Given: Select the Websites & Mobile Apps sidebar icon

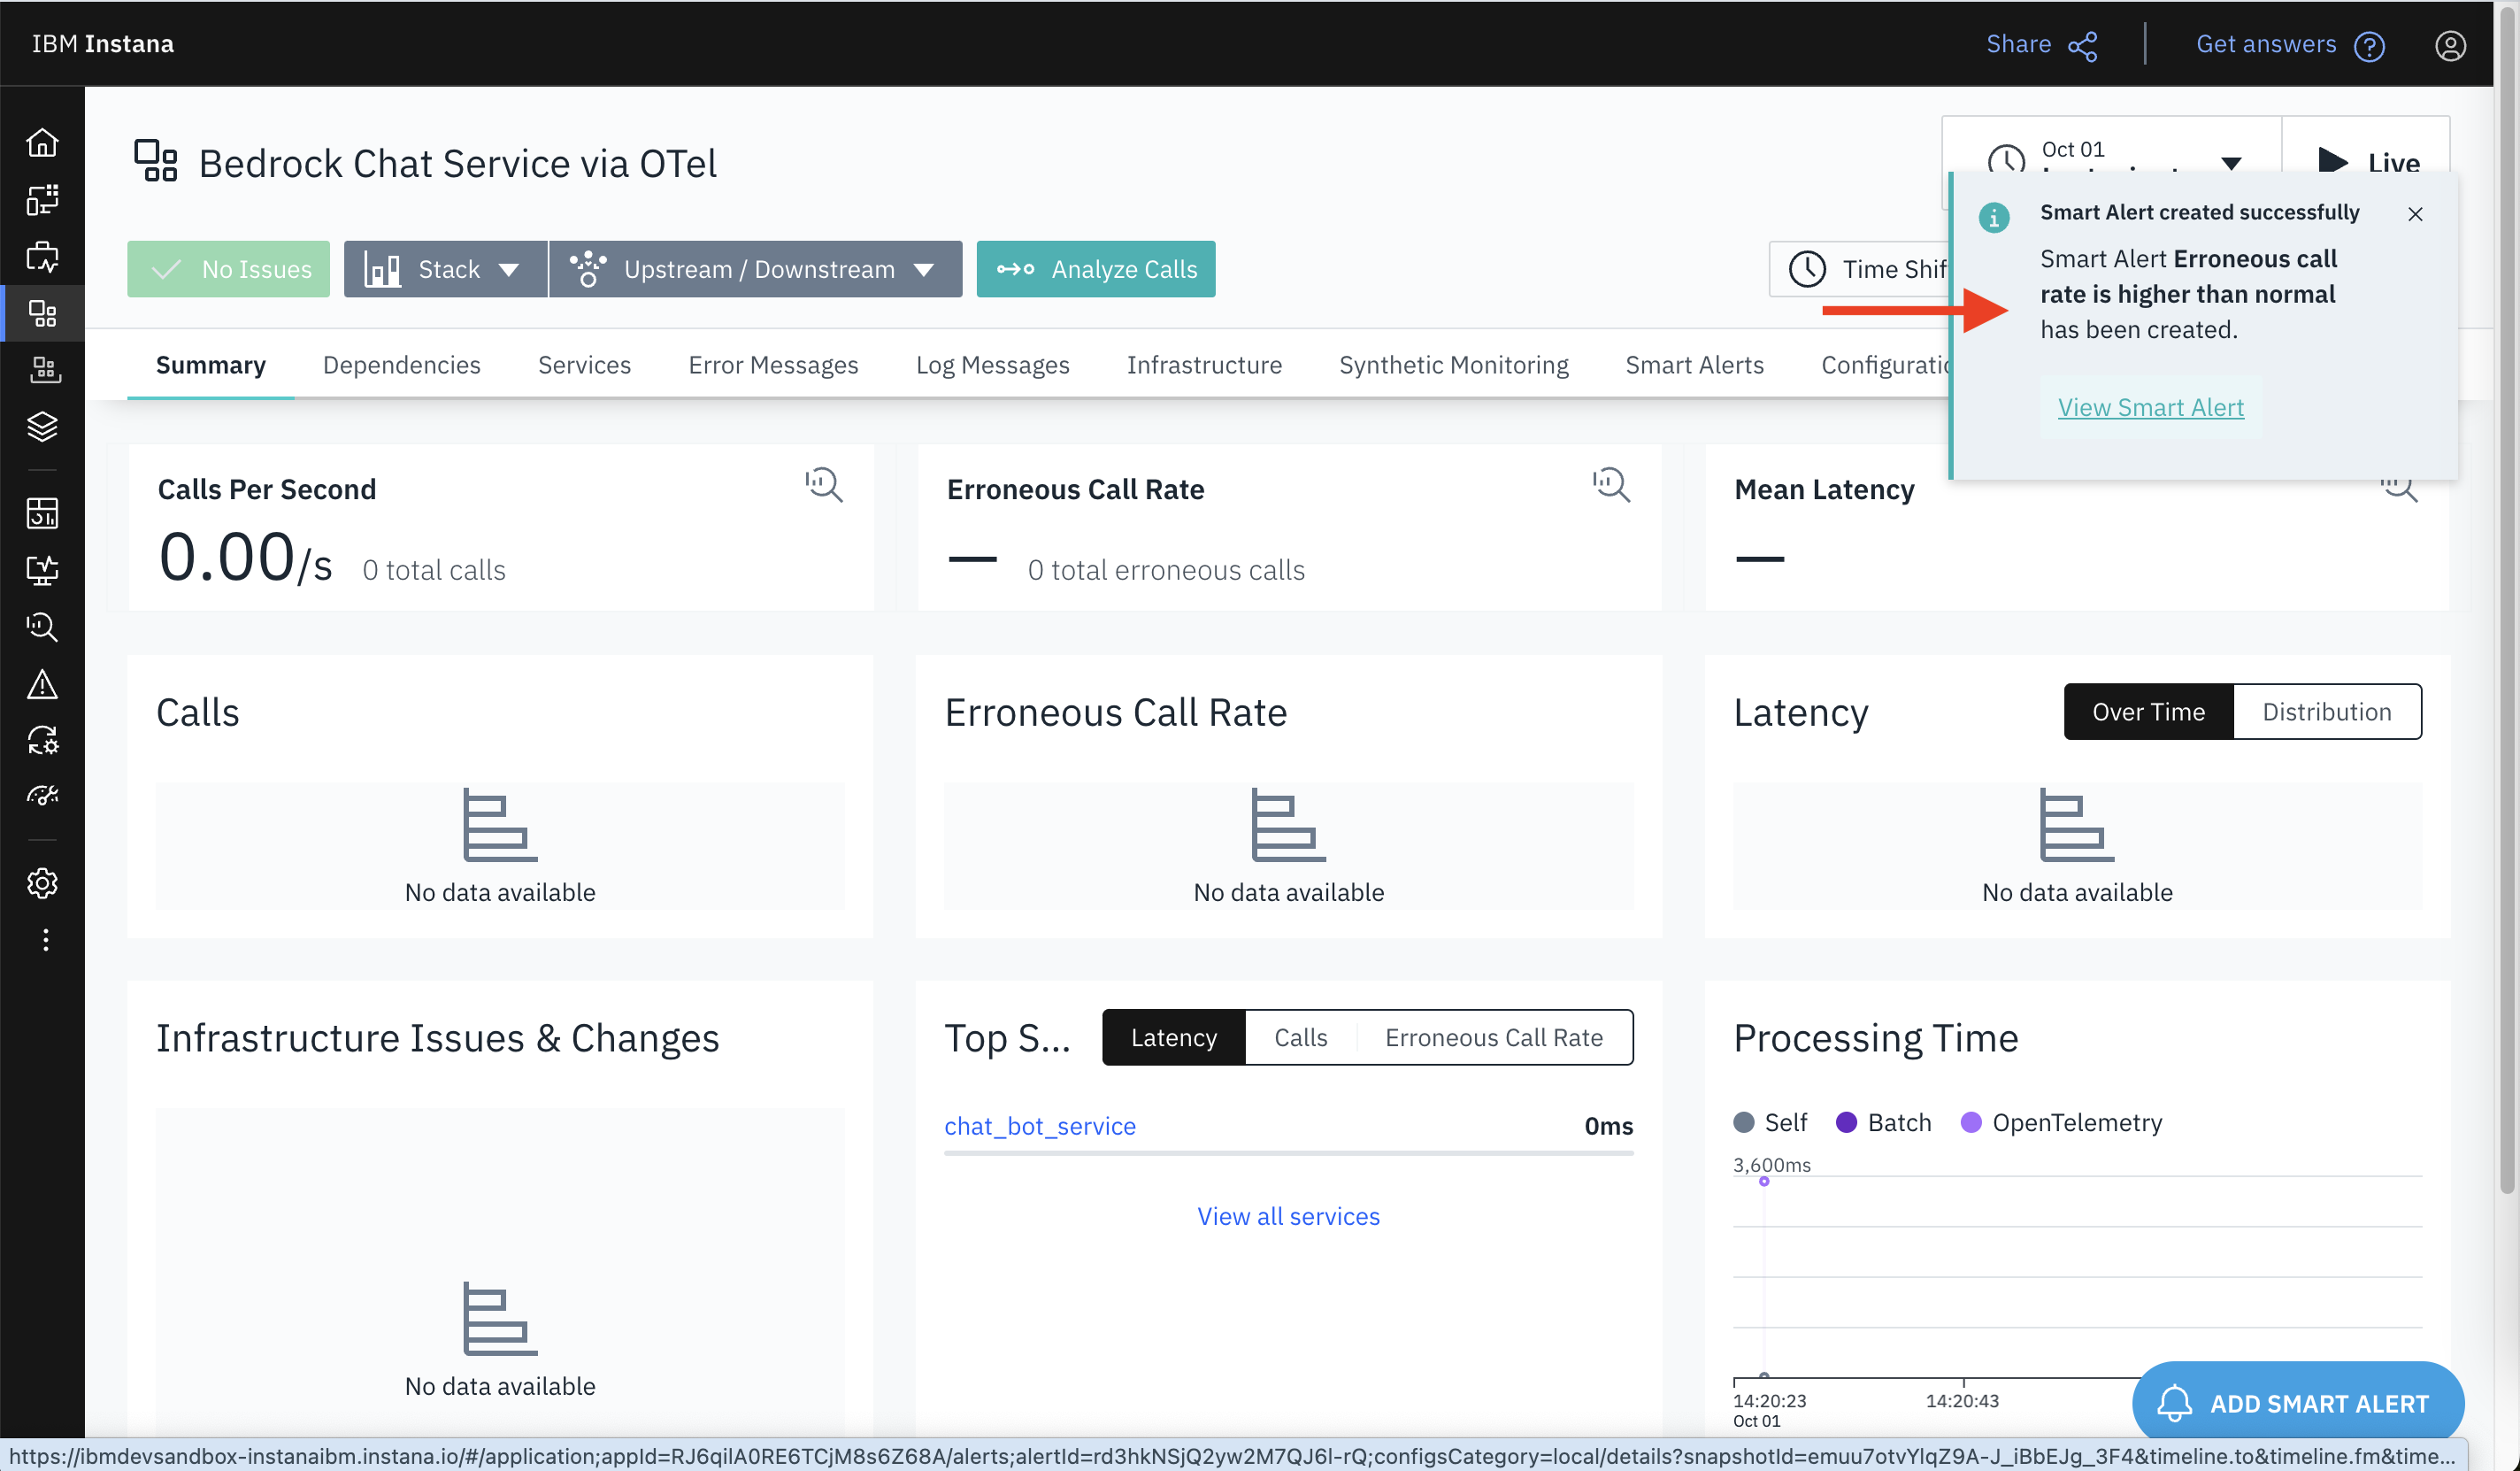Looking at the screenshot, I should point(43,199).
